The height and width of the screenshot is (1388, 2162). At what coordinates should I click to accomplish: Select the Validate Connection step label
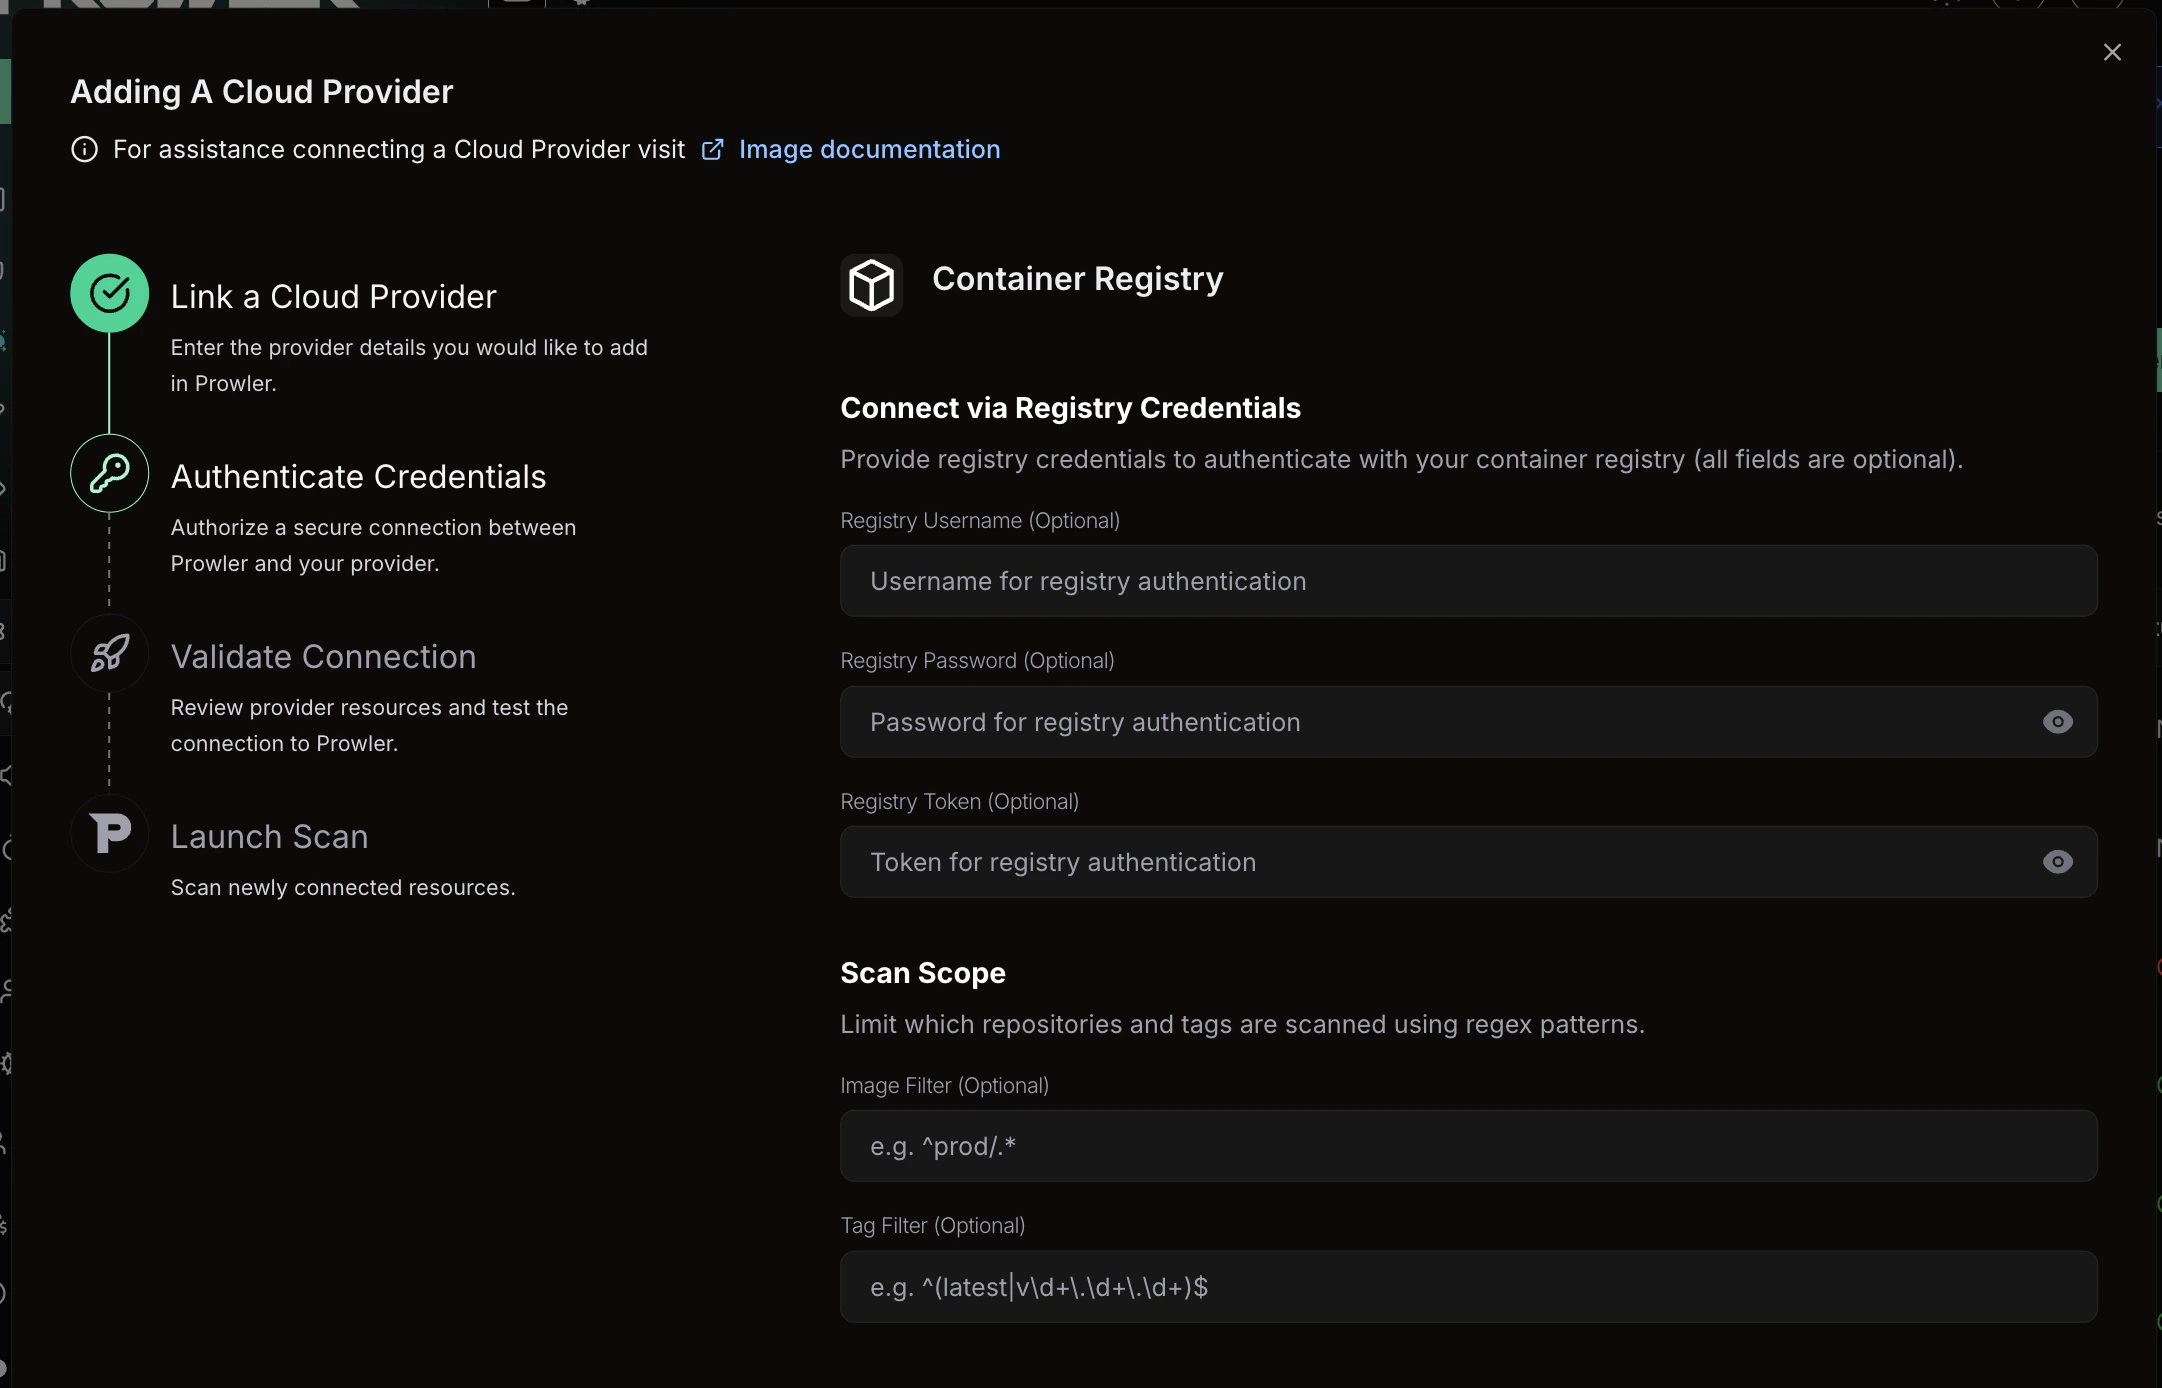click(x=323, y=657)
